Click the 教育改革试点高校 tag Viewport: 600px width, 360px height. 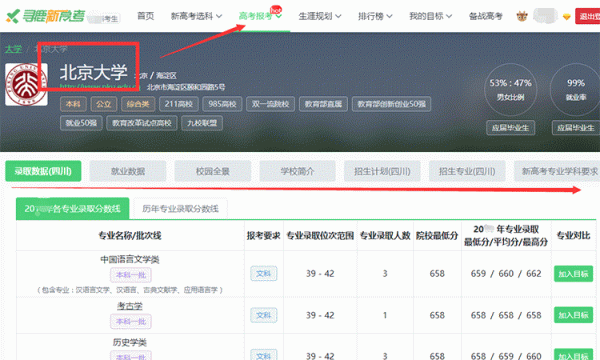click(142, 123)
